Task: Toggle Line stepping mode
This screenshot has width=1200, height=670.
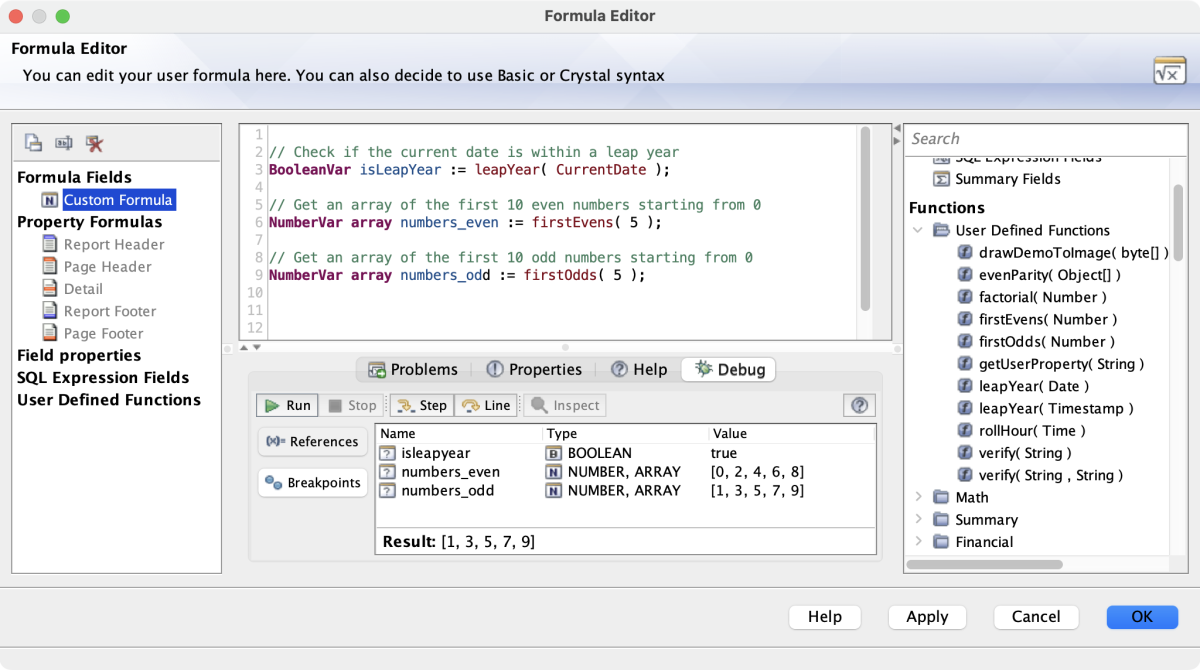Action: [486, 405]
